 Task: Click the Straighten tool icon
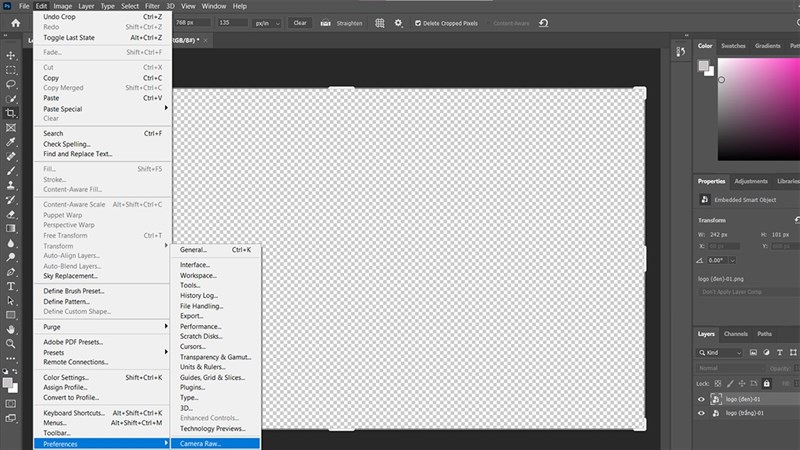[326, 23]
